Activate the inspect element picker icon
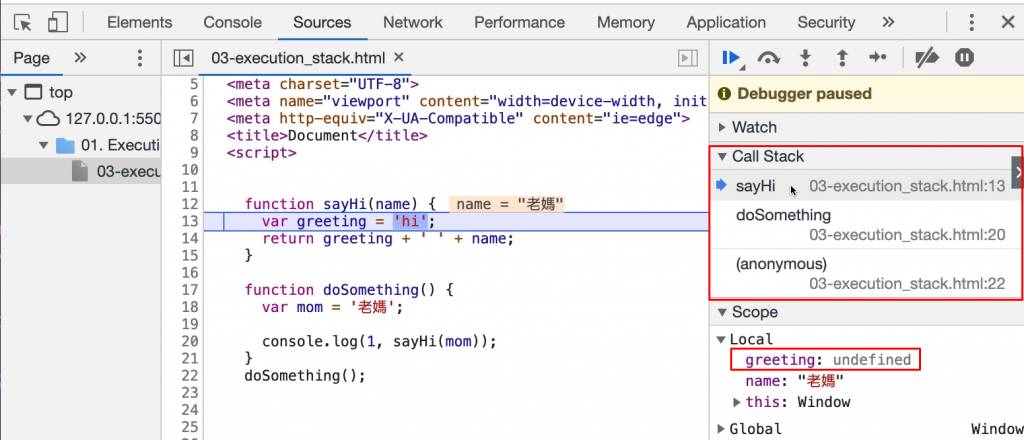1024x440 pixels. pos(24,23)
